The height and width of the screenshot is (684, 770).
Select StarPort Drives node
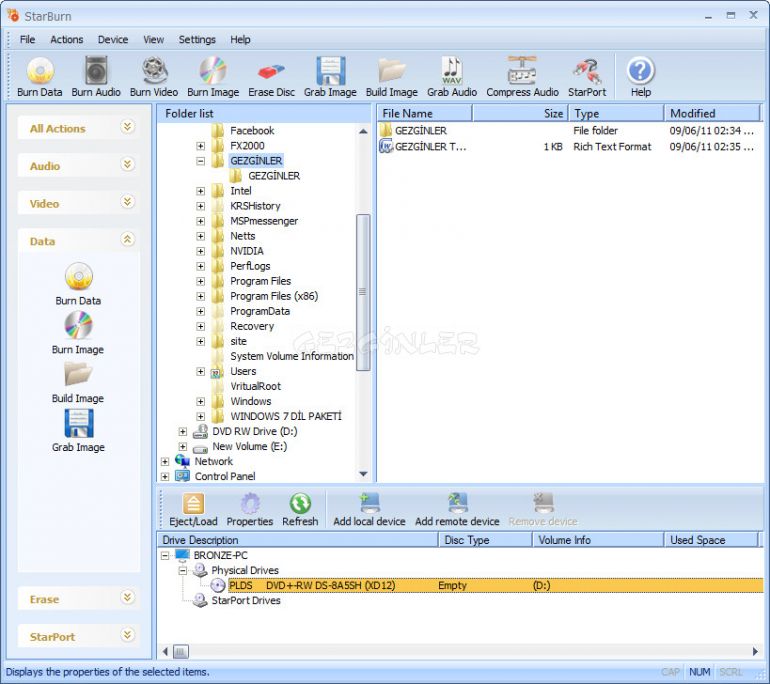pyautogui.click(x=246, y=601)
